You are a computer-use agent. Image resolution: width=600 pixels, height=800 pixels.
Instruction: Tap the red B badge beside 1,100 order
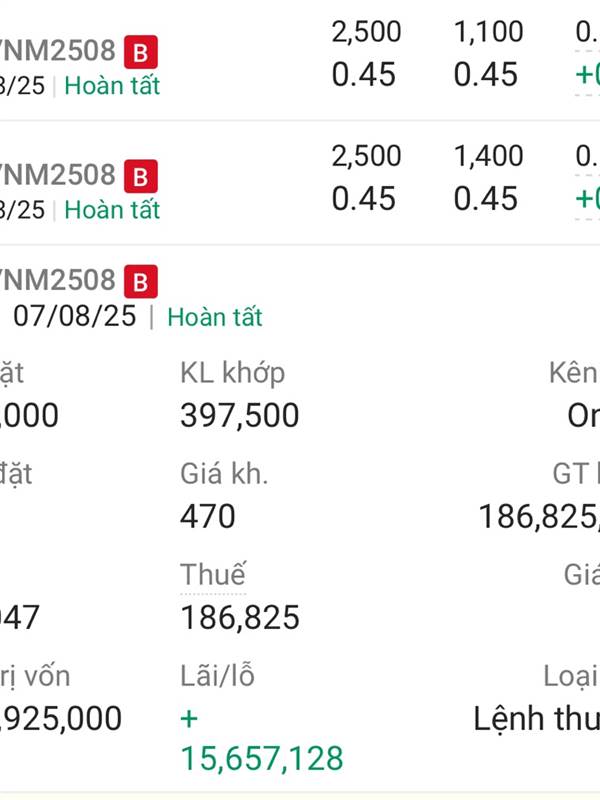coord(141,52)
